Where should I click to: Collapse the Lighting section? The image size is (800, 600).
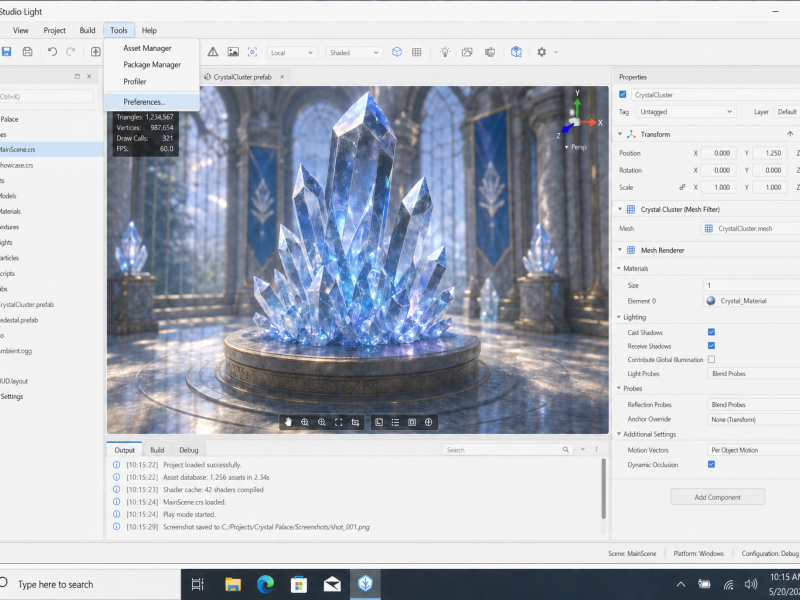(x=618, y=317)
